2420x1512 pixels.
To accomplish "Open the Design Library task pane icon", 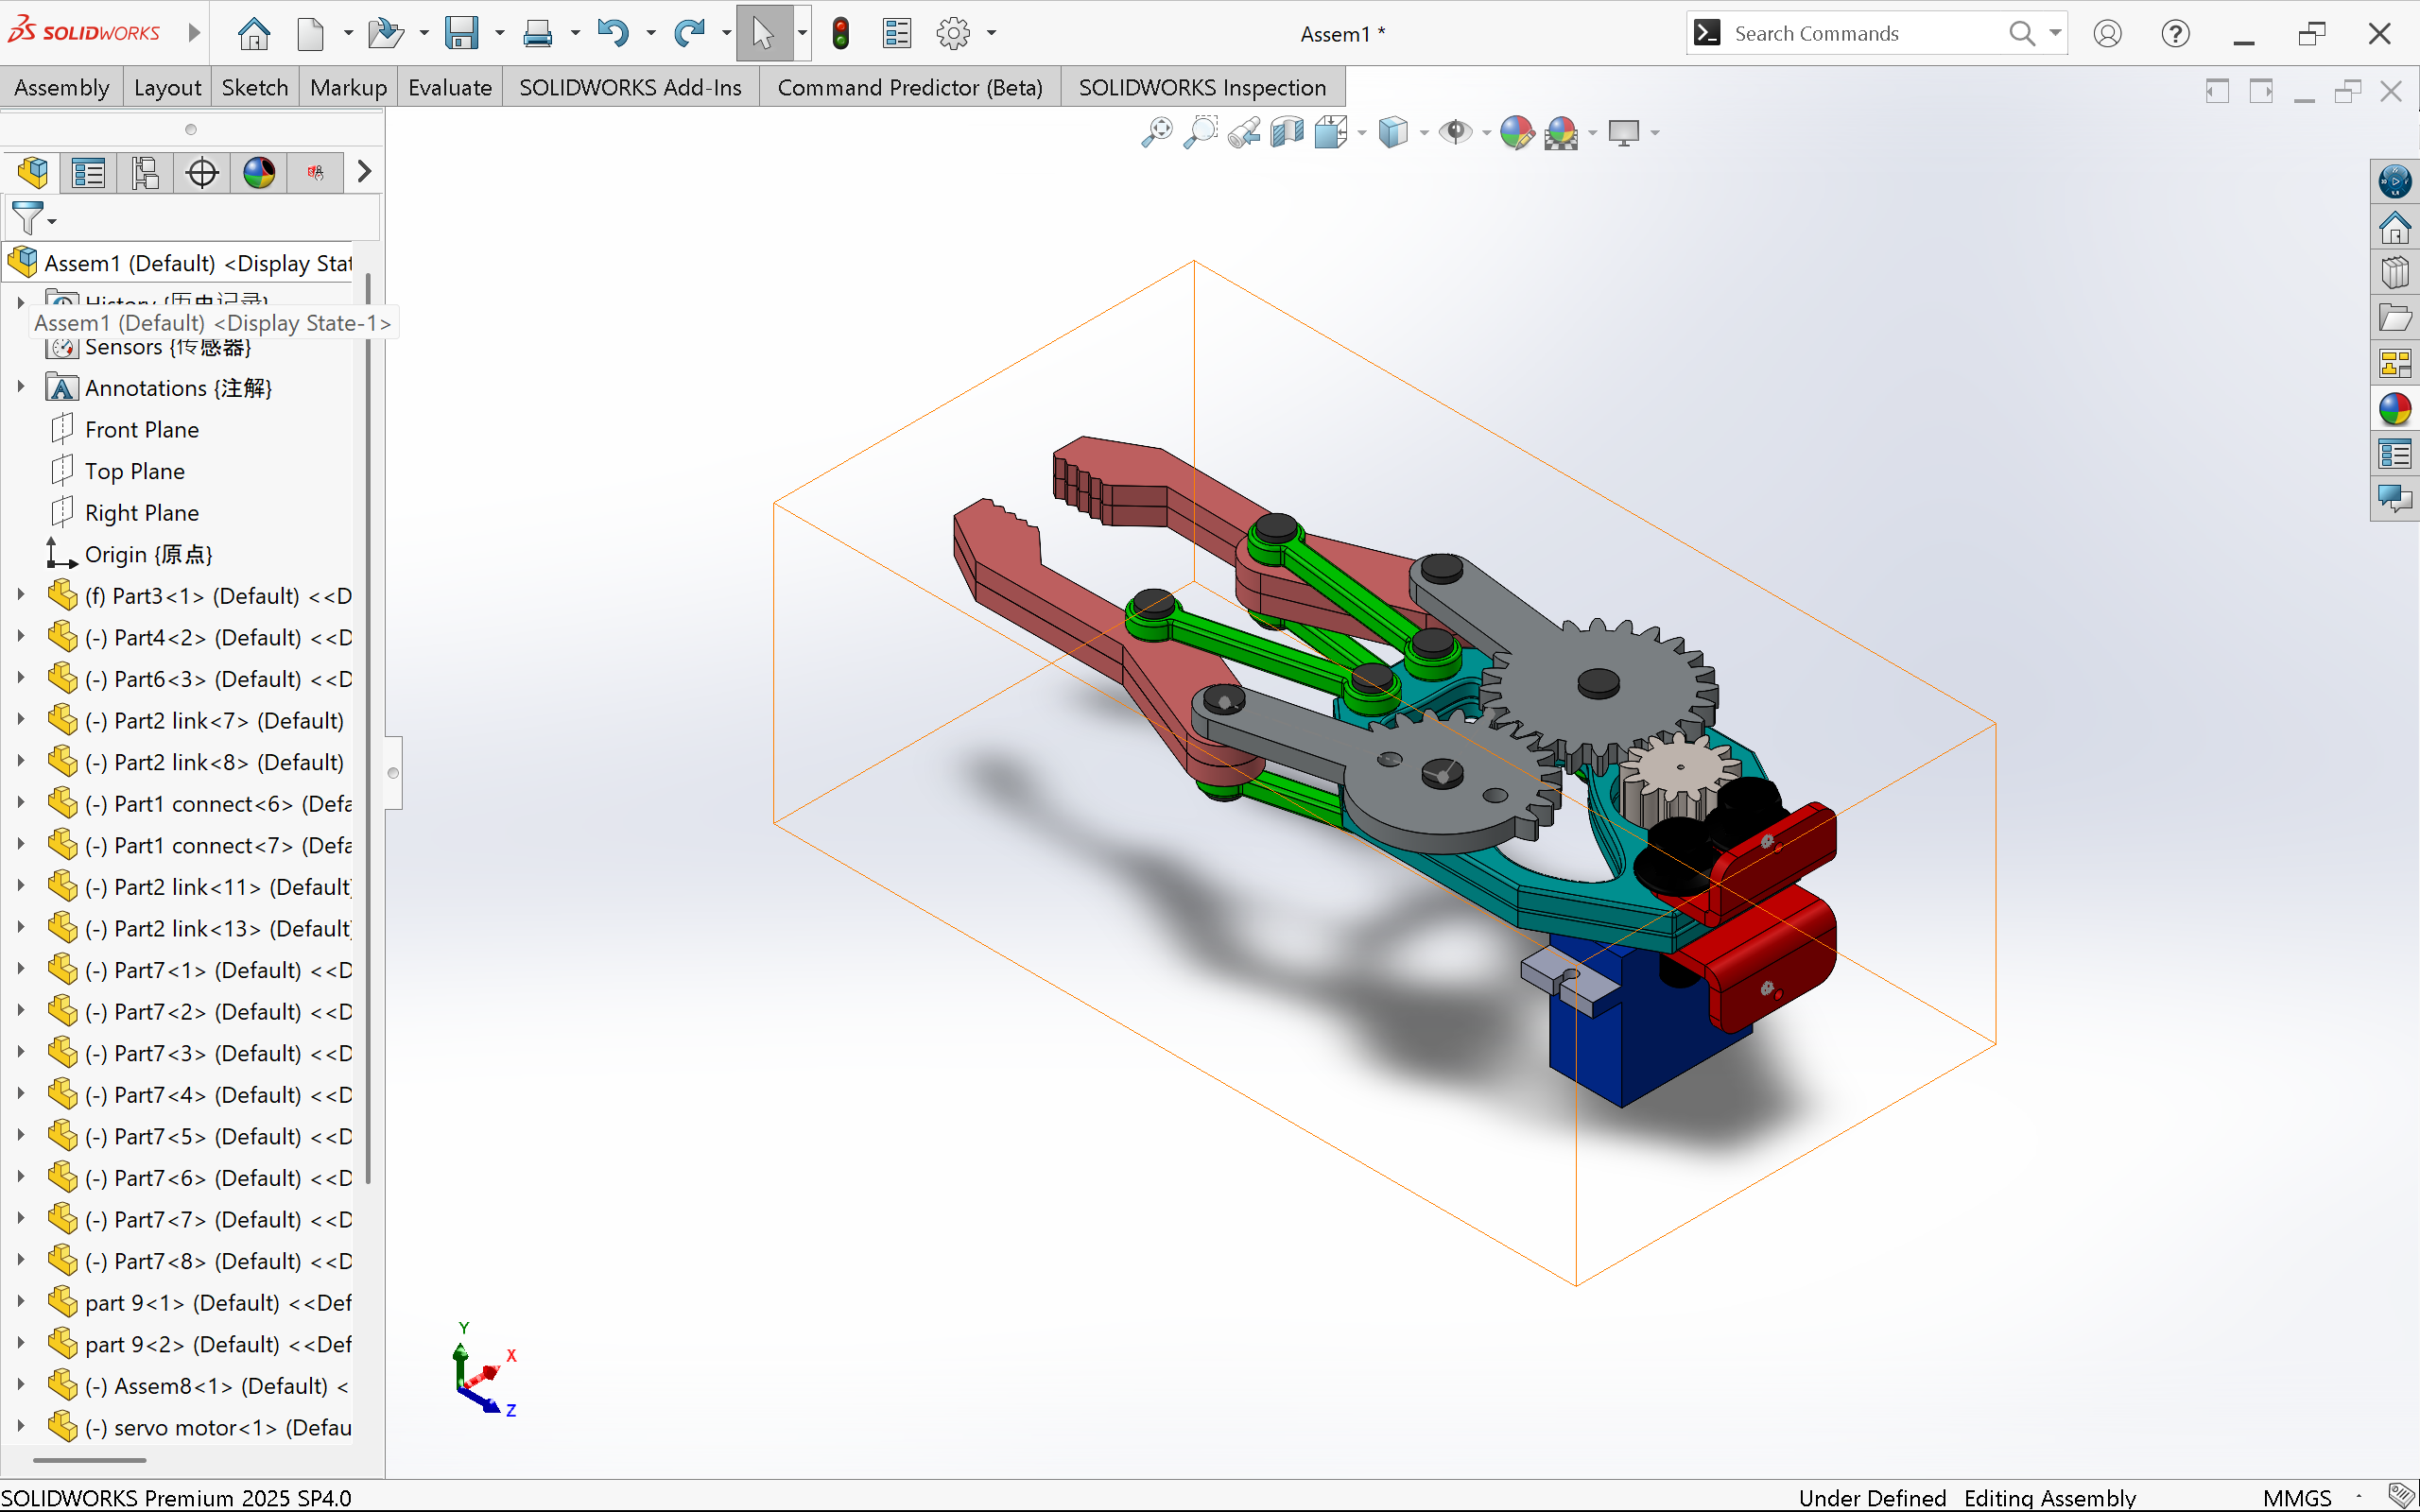I will pyautogui.click(x=2395, y=272).
